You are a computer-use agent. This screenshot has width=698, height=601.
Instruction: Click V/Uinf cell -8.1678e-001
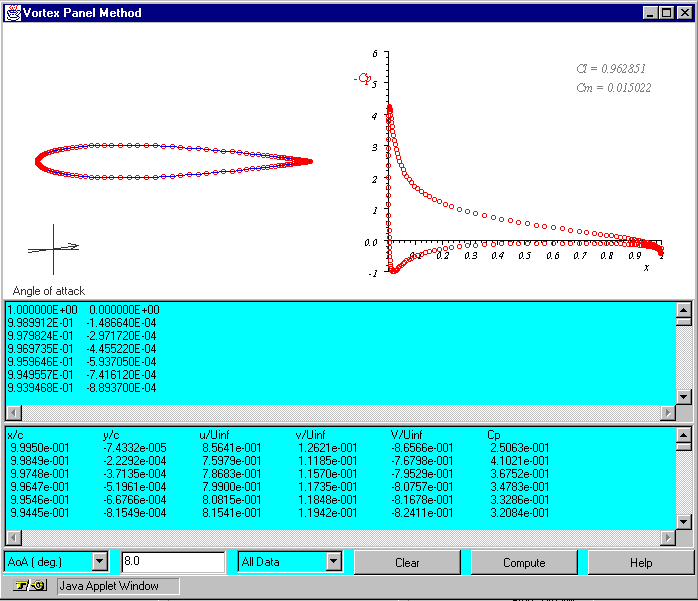[x=422, y=499]
